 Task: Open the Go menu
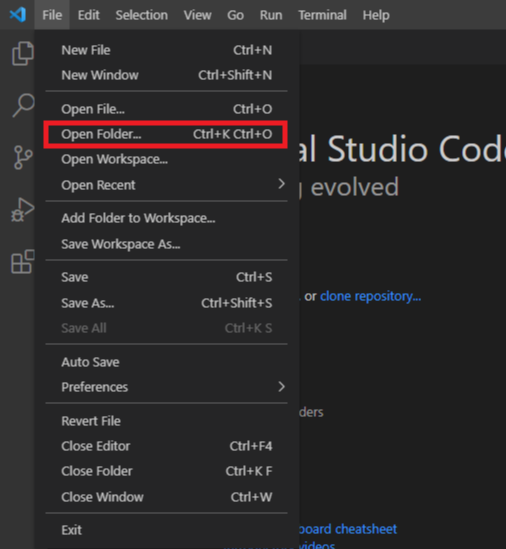click(x=235, y=15)
